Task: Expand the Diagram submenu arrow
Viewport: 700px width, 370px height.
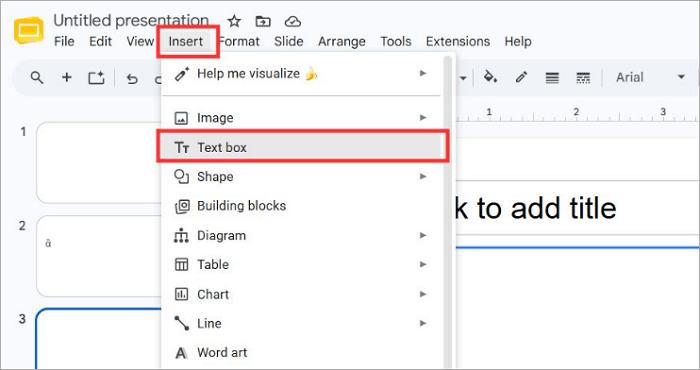Action: (423, 235)
